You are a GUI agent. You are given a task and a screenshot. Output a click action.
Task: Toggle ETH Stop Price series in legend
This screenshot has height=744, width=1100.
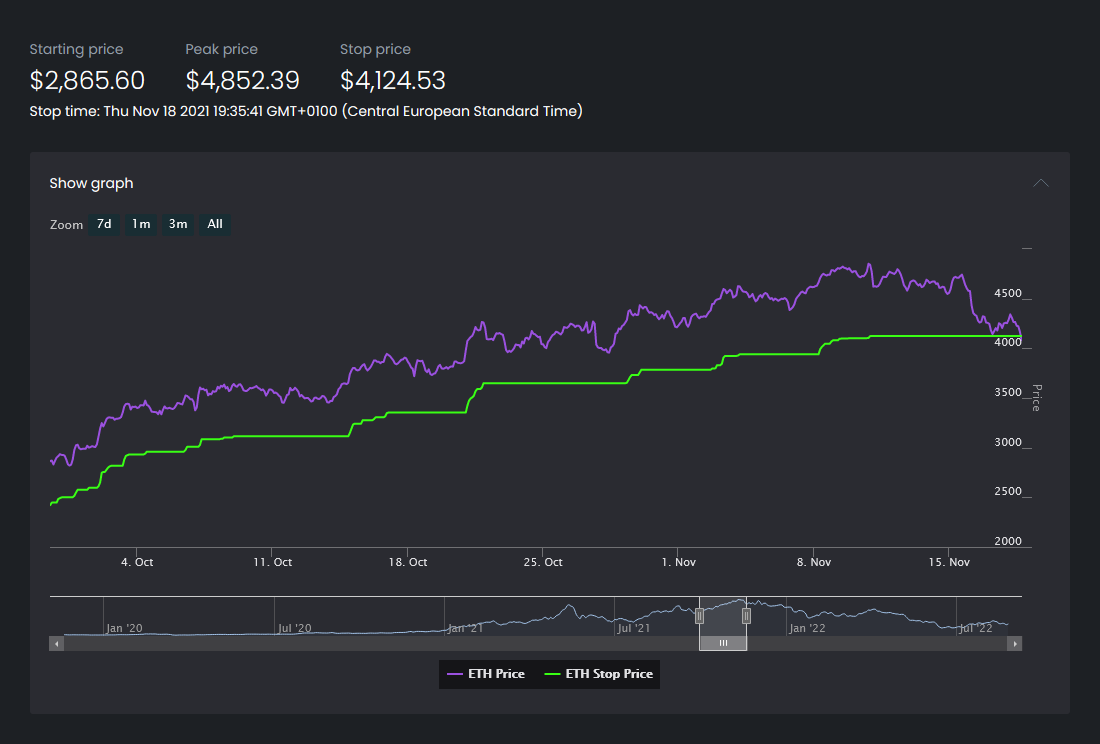click(609, 674)
